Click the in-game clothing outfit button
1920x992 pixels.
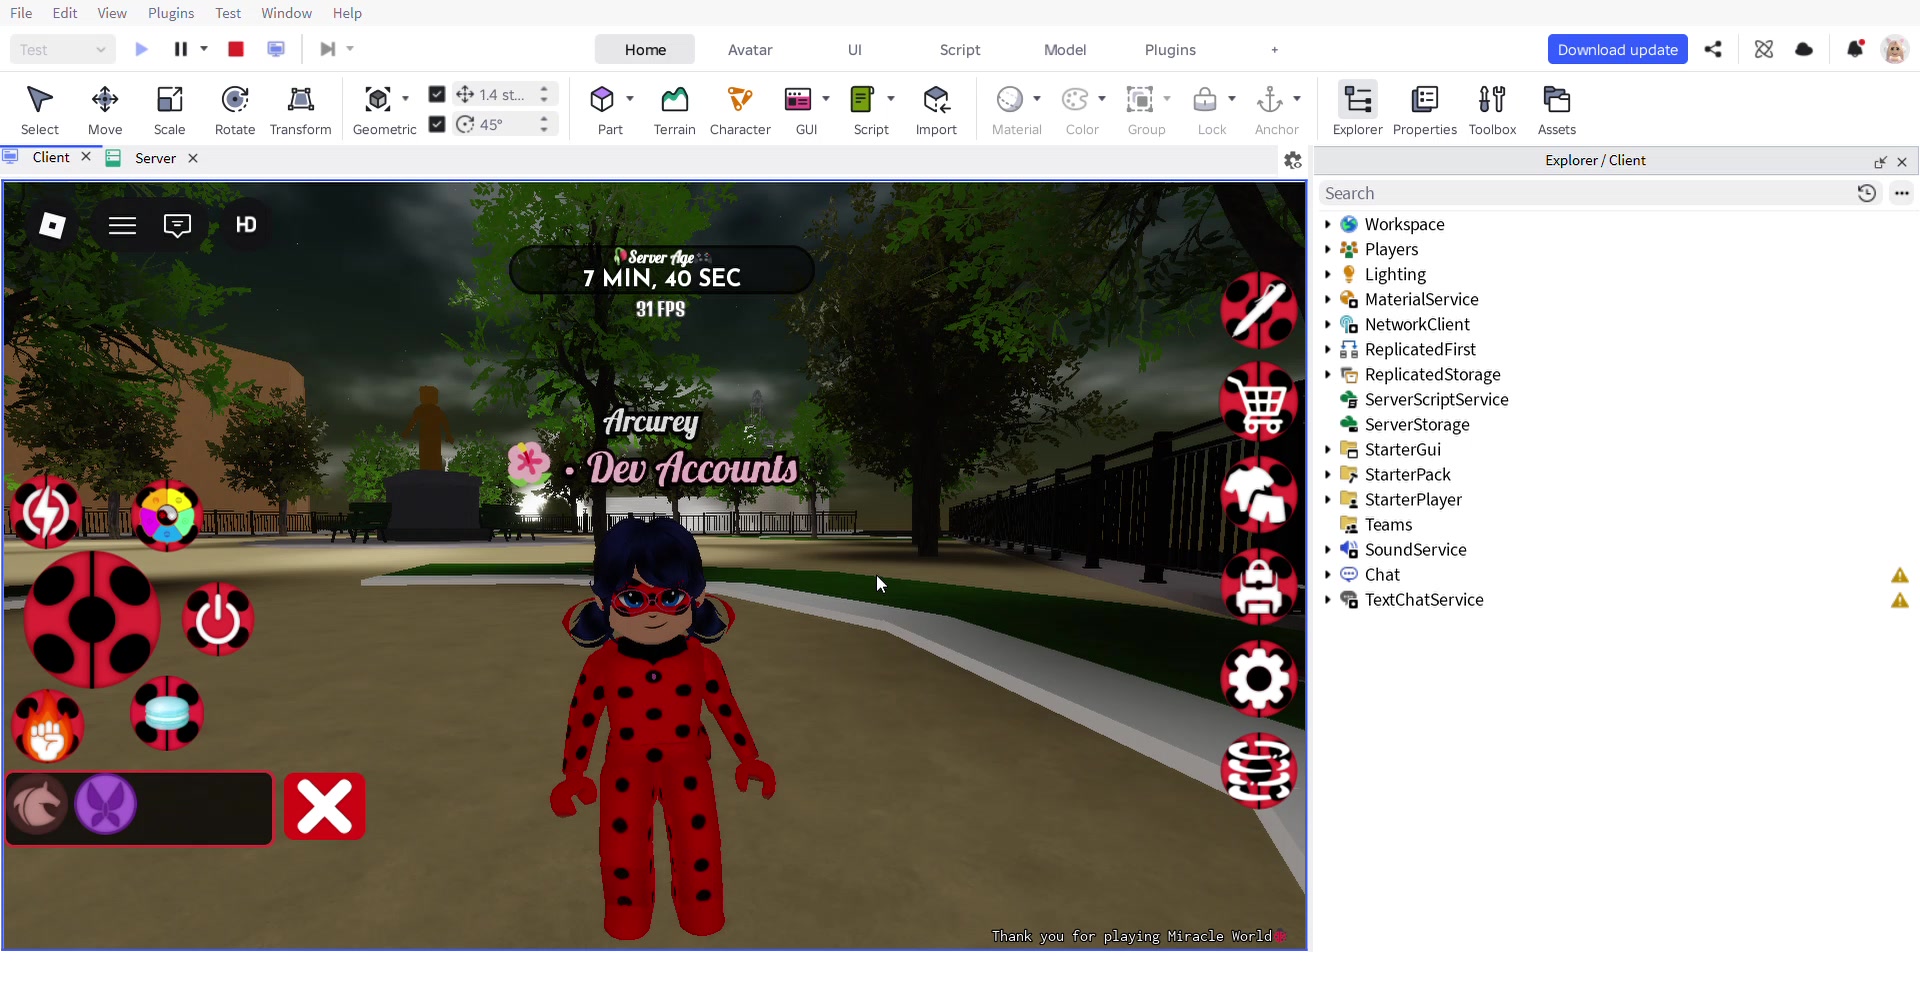tap(1259, 495)
